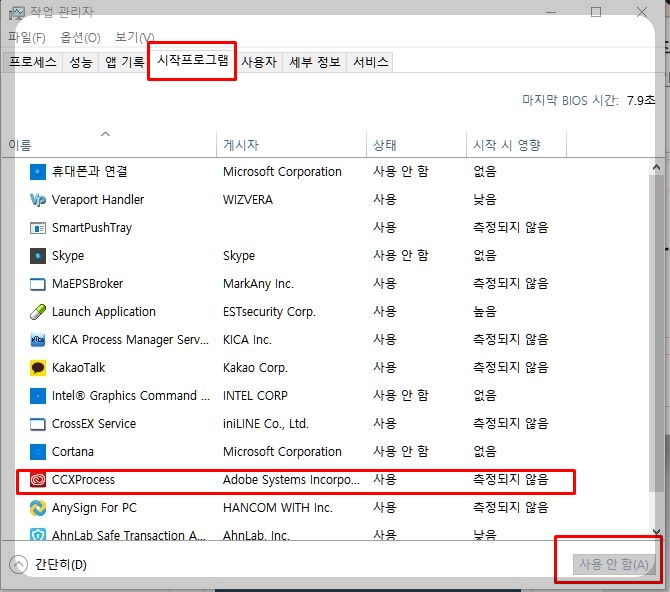The width and height of the screenshot is (670, 592).
Task: Click 사용 안 함 status in Skype row
Action: click(400, 256)
